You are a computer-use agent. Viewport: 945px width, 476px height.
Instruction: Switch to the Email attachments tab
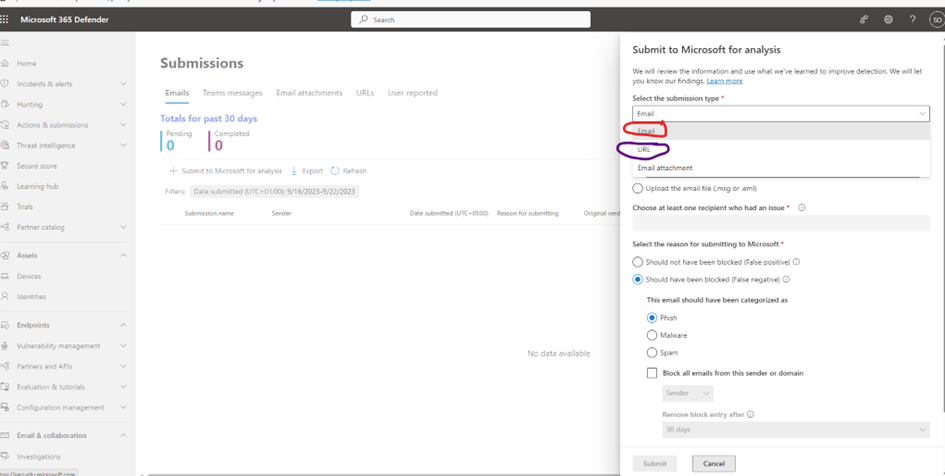pos(309,93)
